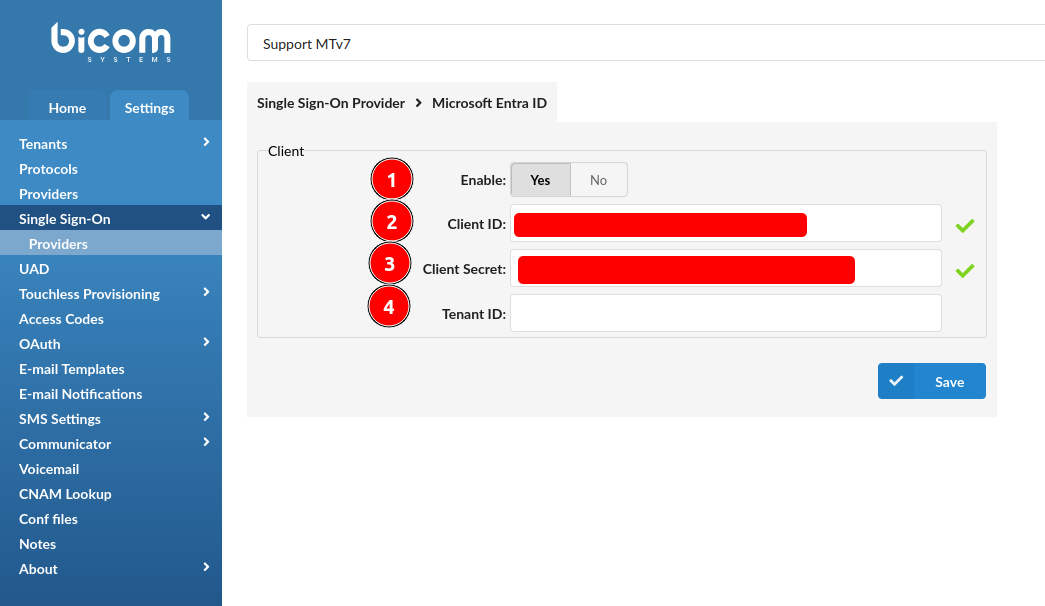The image size is (1045, 606).
Task: Click the green checkmark beside Client ID
Action: (x=964, y=226)
